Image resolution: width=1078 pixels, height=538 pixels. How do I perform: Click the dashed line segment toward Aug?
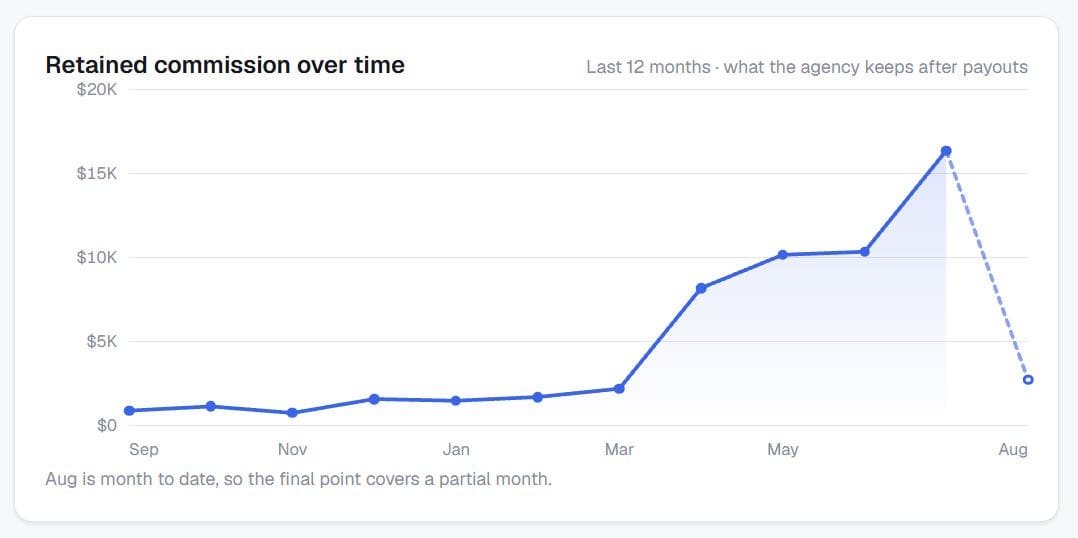click(987, 265)
